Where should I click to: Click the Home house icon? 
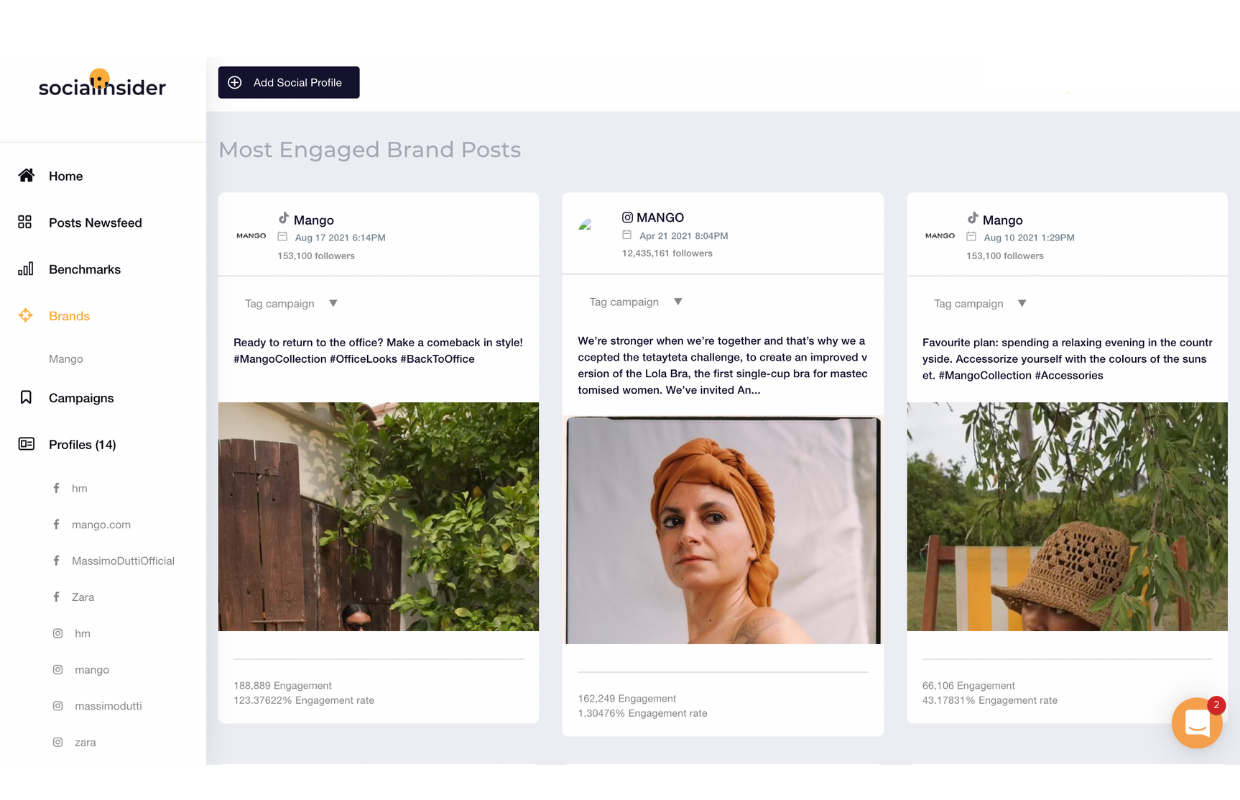pos(27,175)
